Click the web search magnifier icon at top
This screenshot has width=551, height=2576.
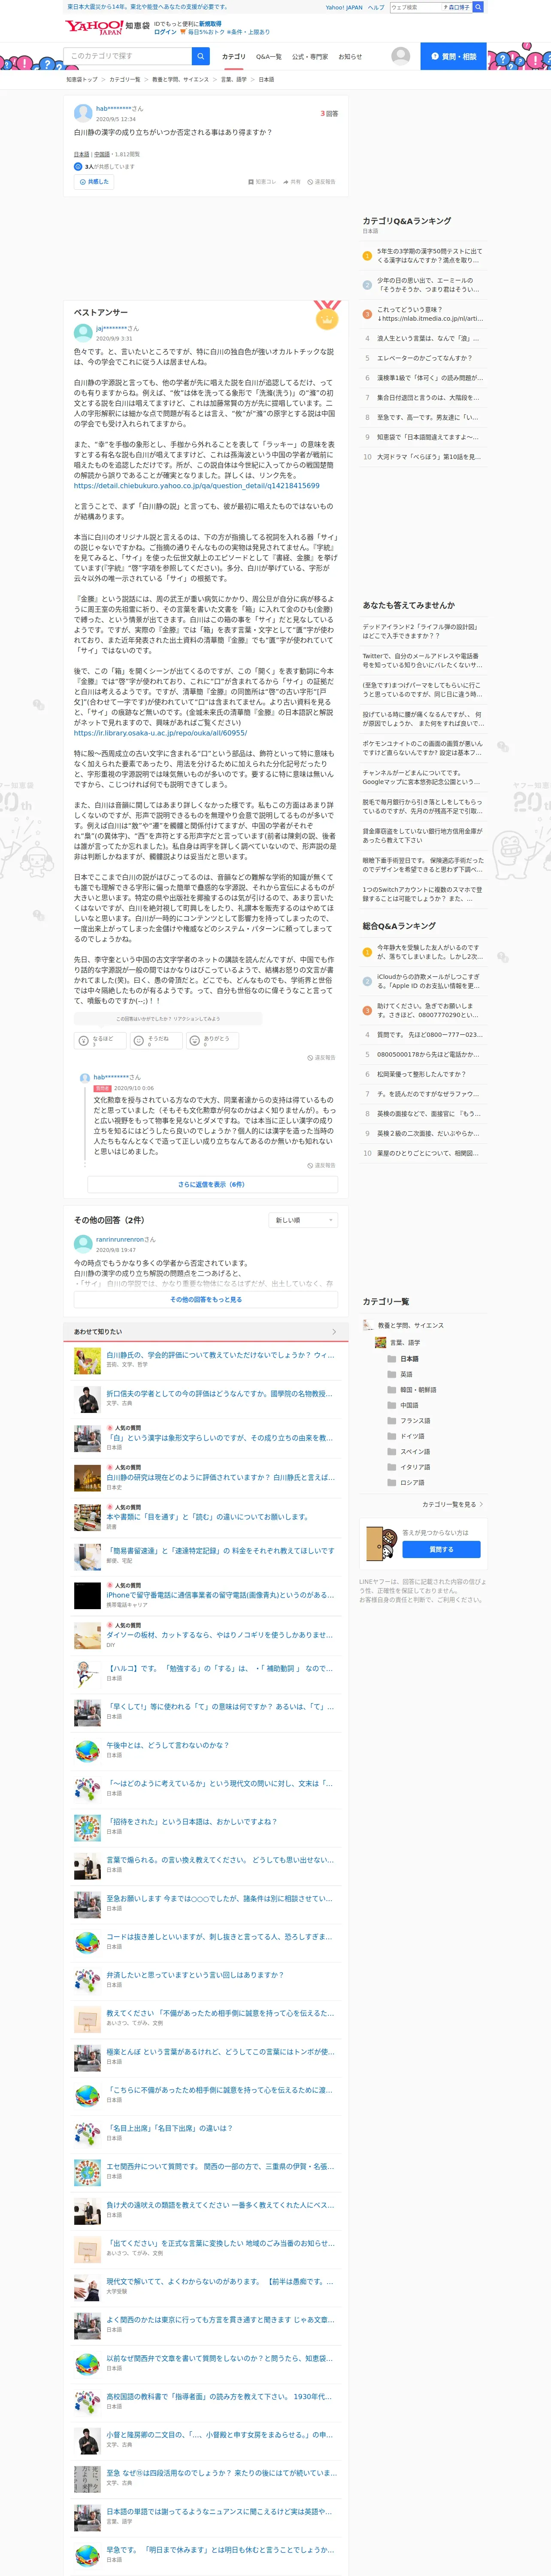pyautogui.click(x=478, y=7)
